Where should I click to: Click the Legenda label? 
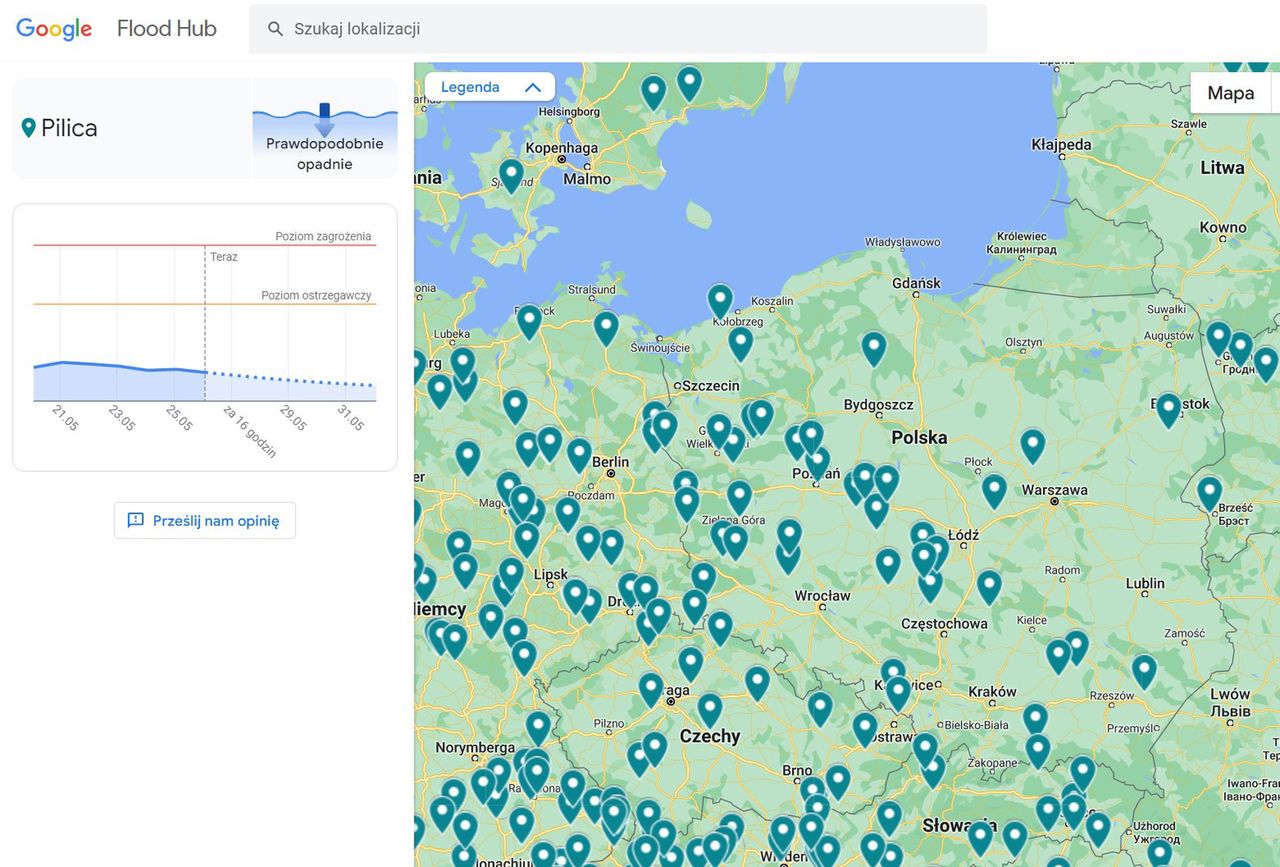coord(470,87)
